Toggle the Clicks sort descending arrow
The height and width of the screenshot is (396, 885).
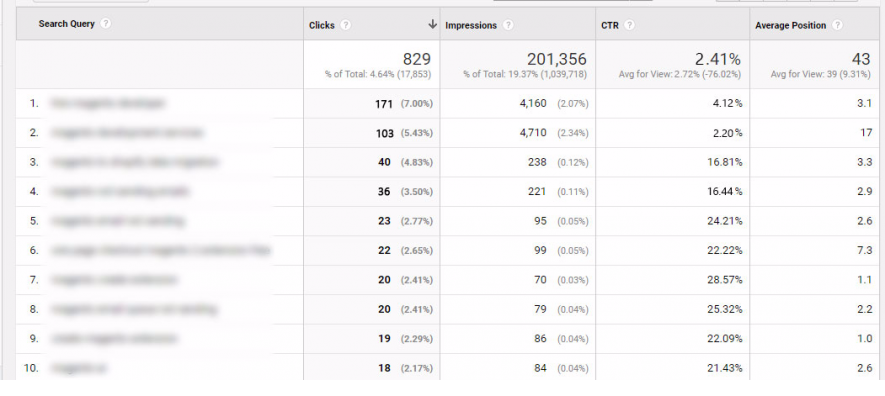click(x=432, y=24)
